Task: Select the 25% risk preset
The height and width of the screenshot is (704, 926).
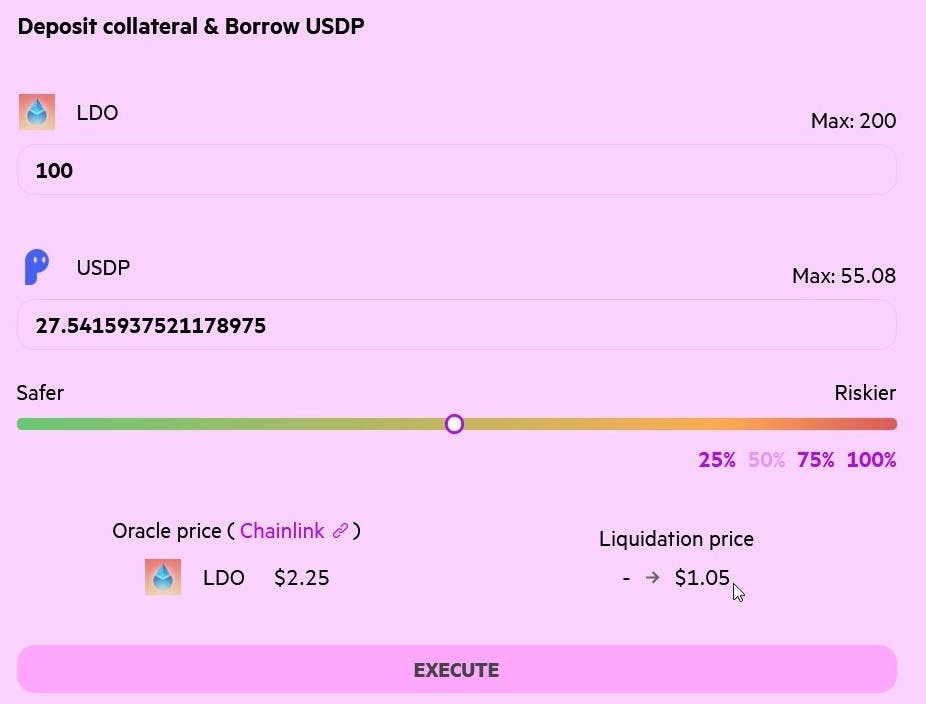Action: point(717,460)
